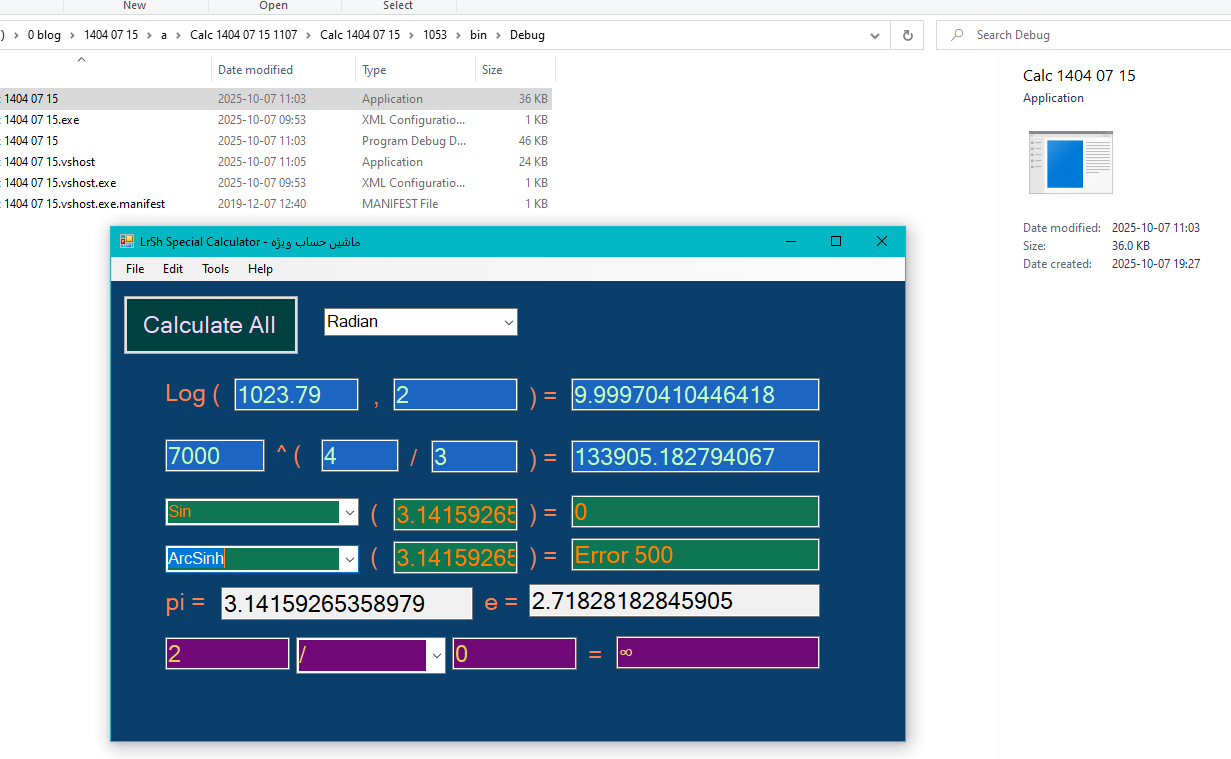Click the calculator app icon in title bar

click(127, 241)
